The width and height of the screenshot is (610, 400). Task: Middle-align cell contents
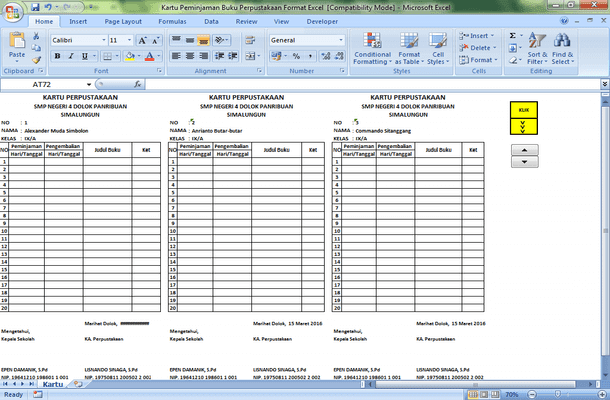[190, 40]
